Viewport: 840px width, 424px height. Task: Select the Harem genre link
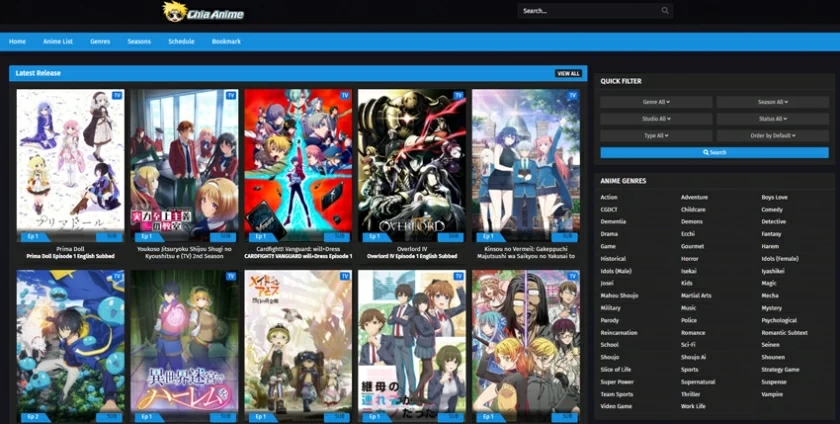[770, 247]
